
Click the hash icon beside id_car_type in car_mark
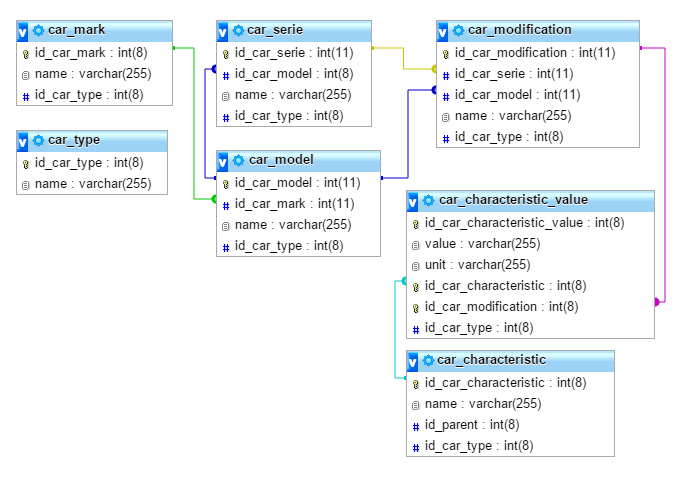[26, 97]
